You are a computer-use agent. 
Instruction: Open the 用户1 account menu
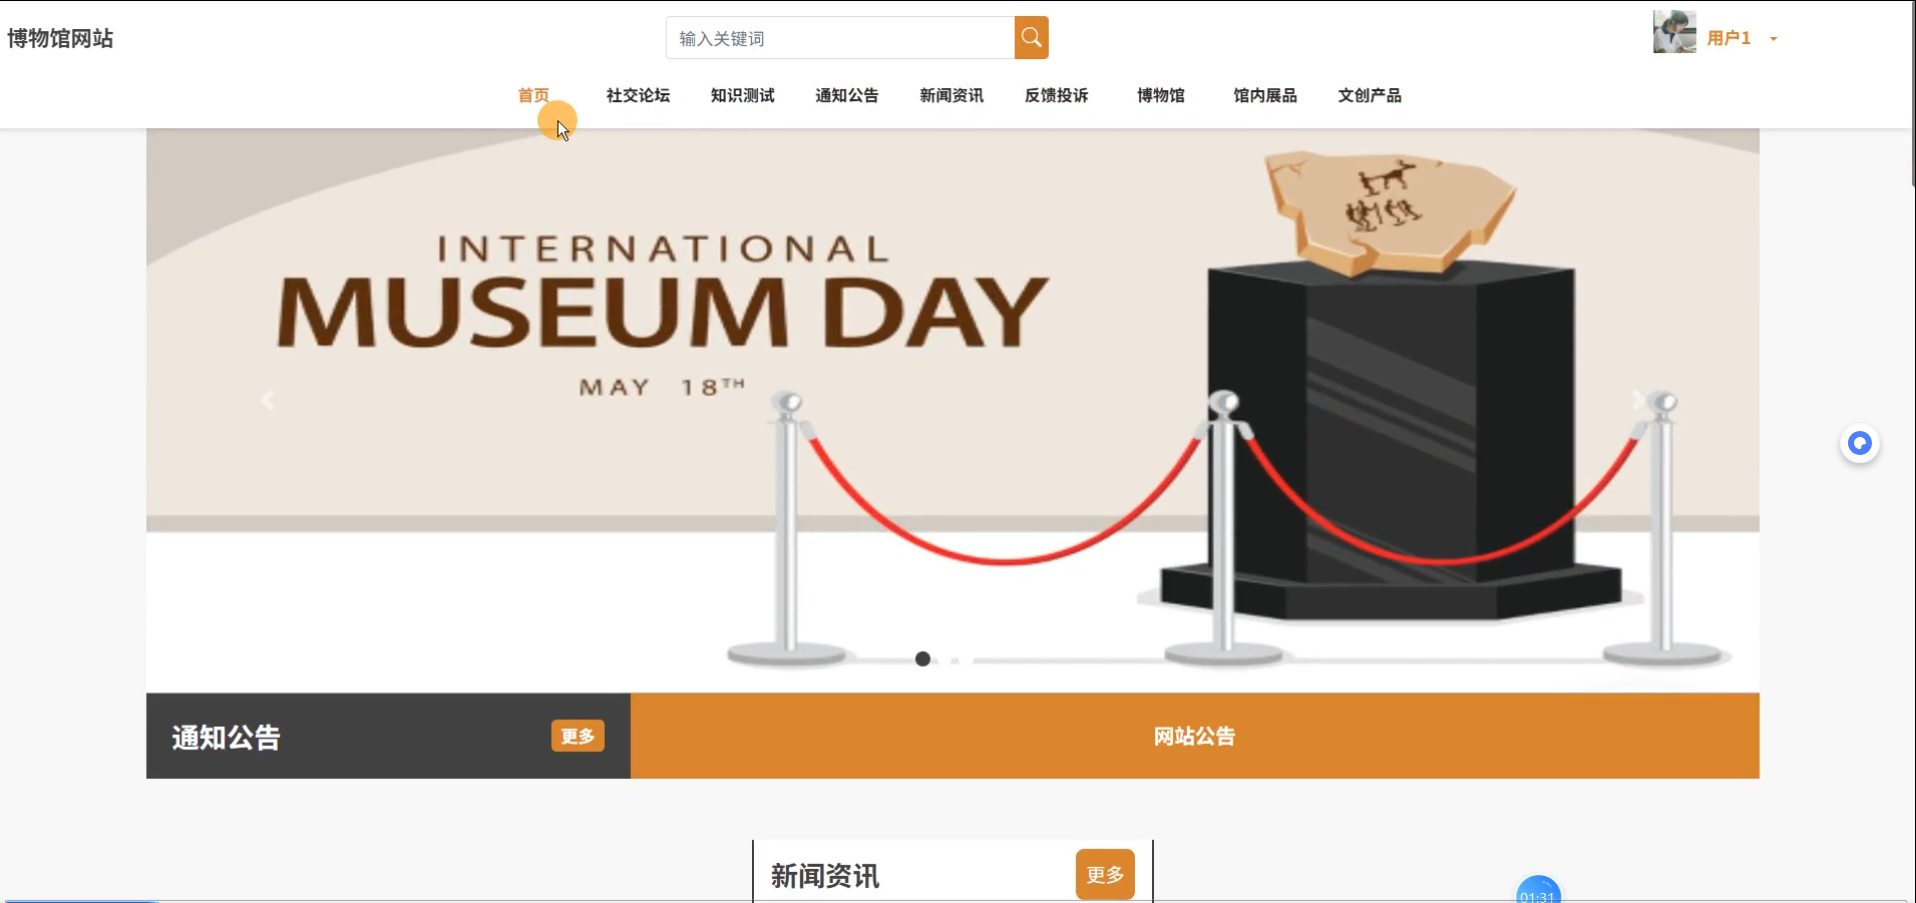coord(1729,38)
